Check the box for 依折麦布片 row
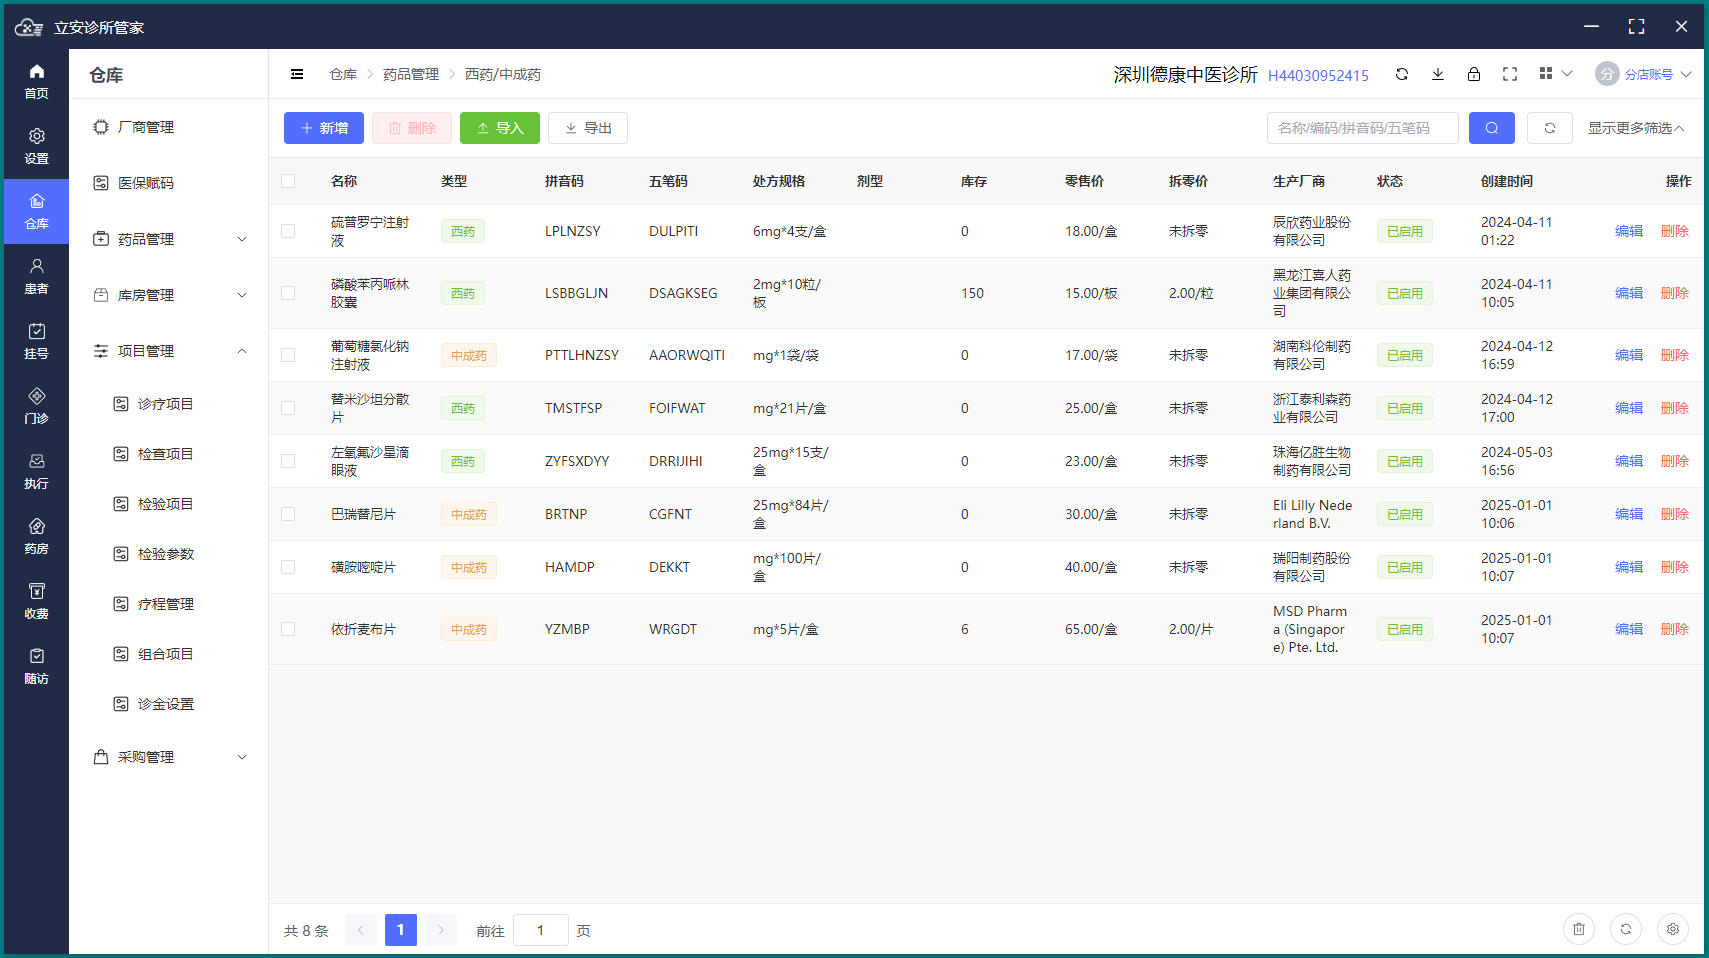Screen dimensions: 1709x958 [x=288, y=629]
